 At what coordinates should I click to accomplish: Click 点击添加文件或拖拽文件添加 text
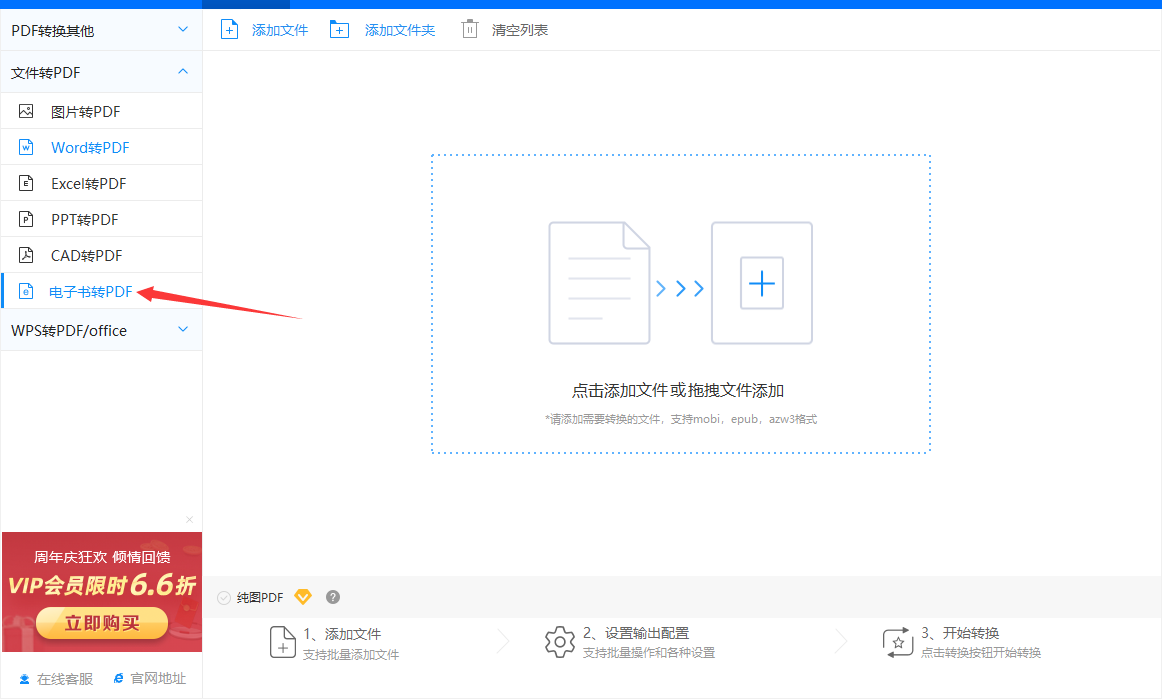678,391
